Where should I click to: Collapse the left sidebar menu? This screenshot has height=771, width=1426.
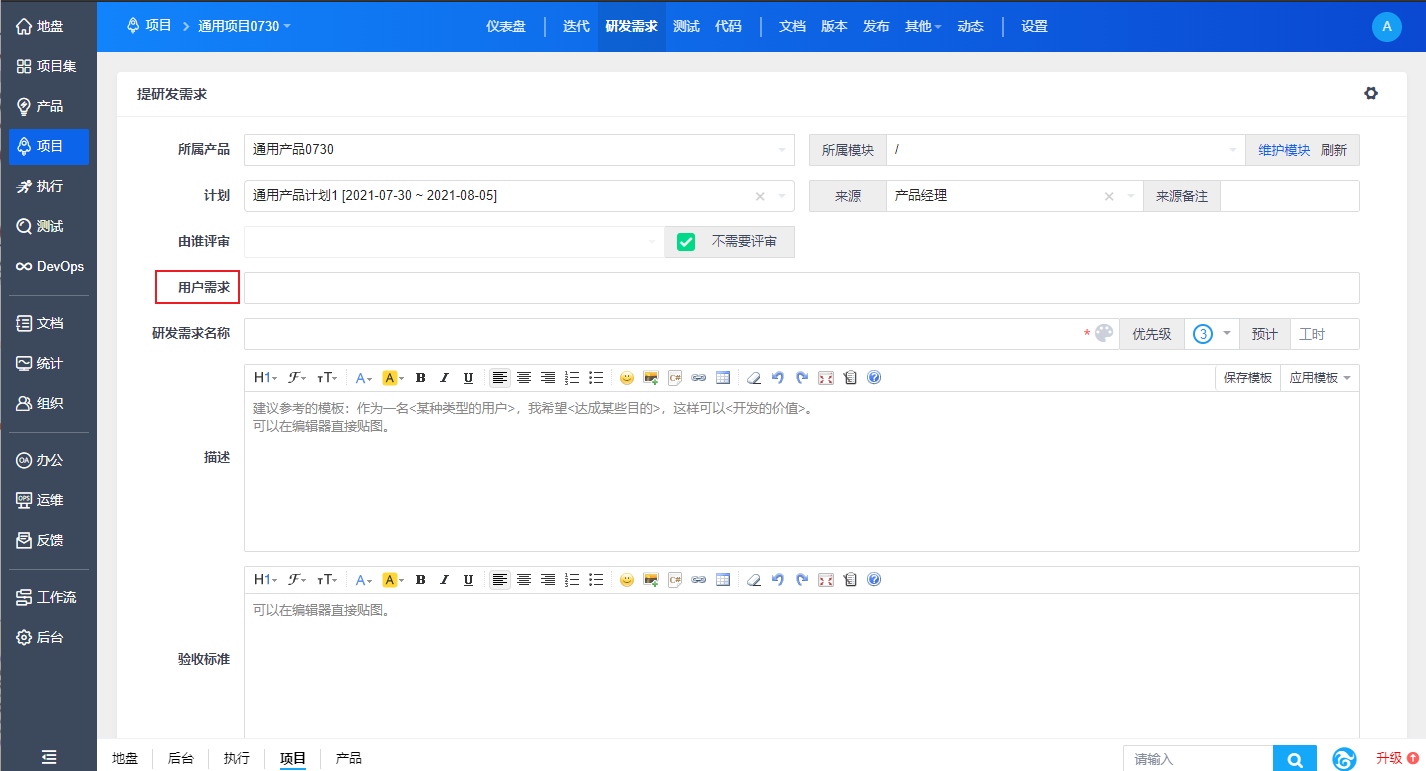click(49, 758)
